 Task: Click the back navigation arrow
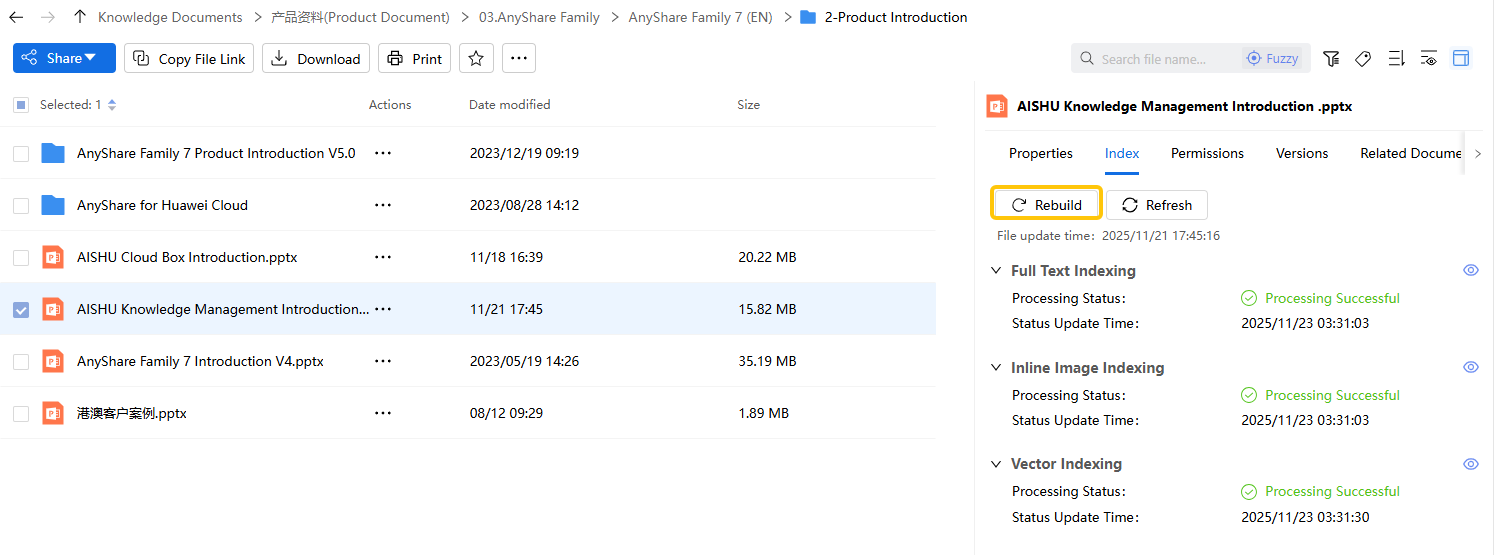click(x=16, y=17)
